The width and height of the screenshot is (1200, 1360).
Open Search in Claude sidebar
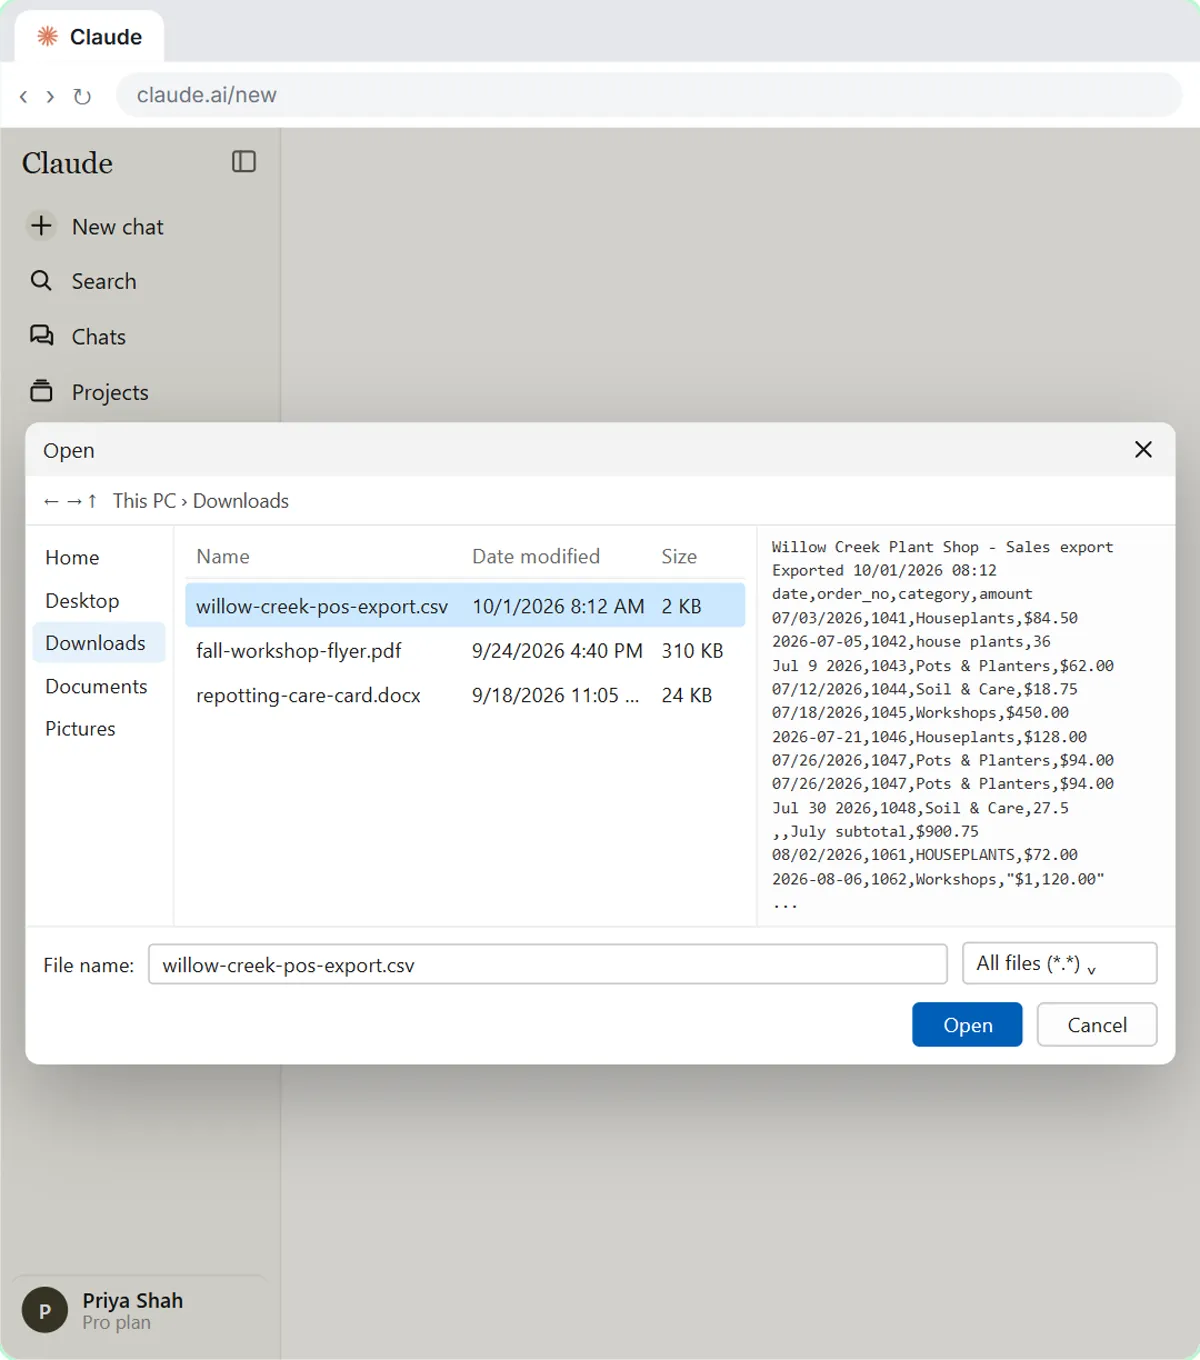(x=83, y=281)
